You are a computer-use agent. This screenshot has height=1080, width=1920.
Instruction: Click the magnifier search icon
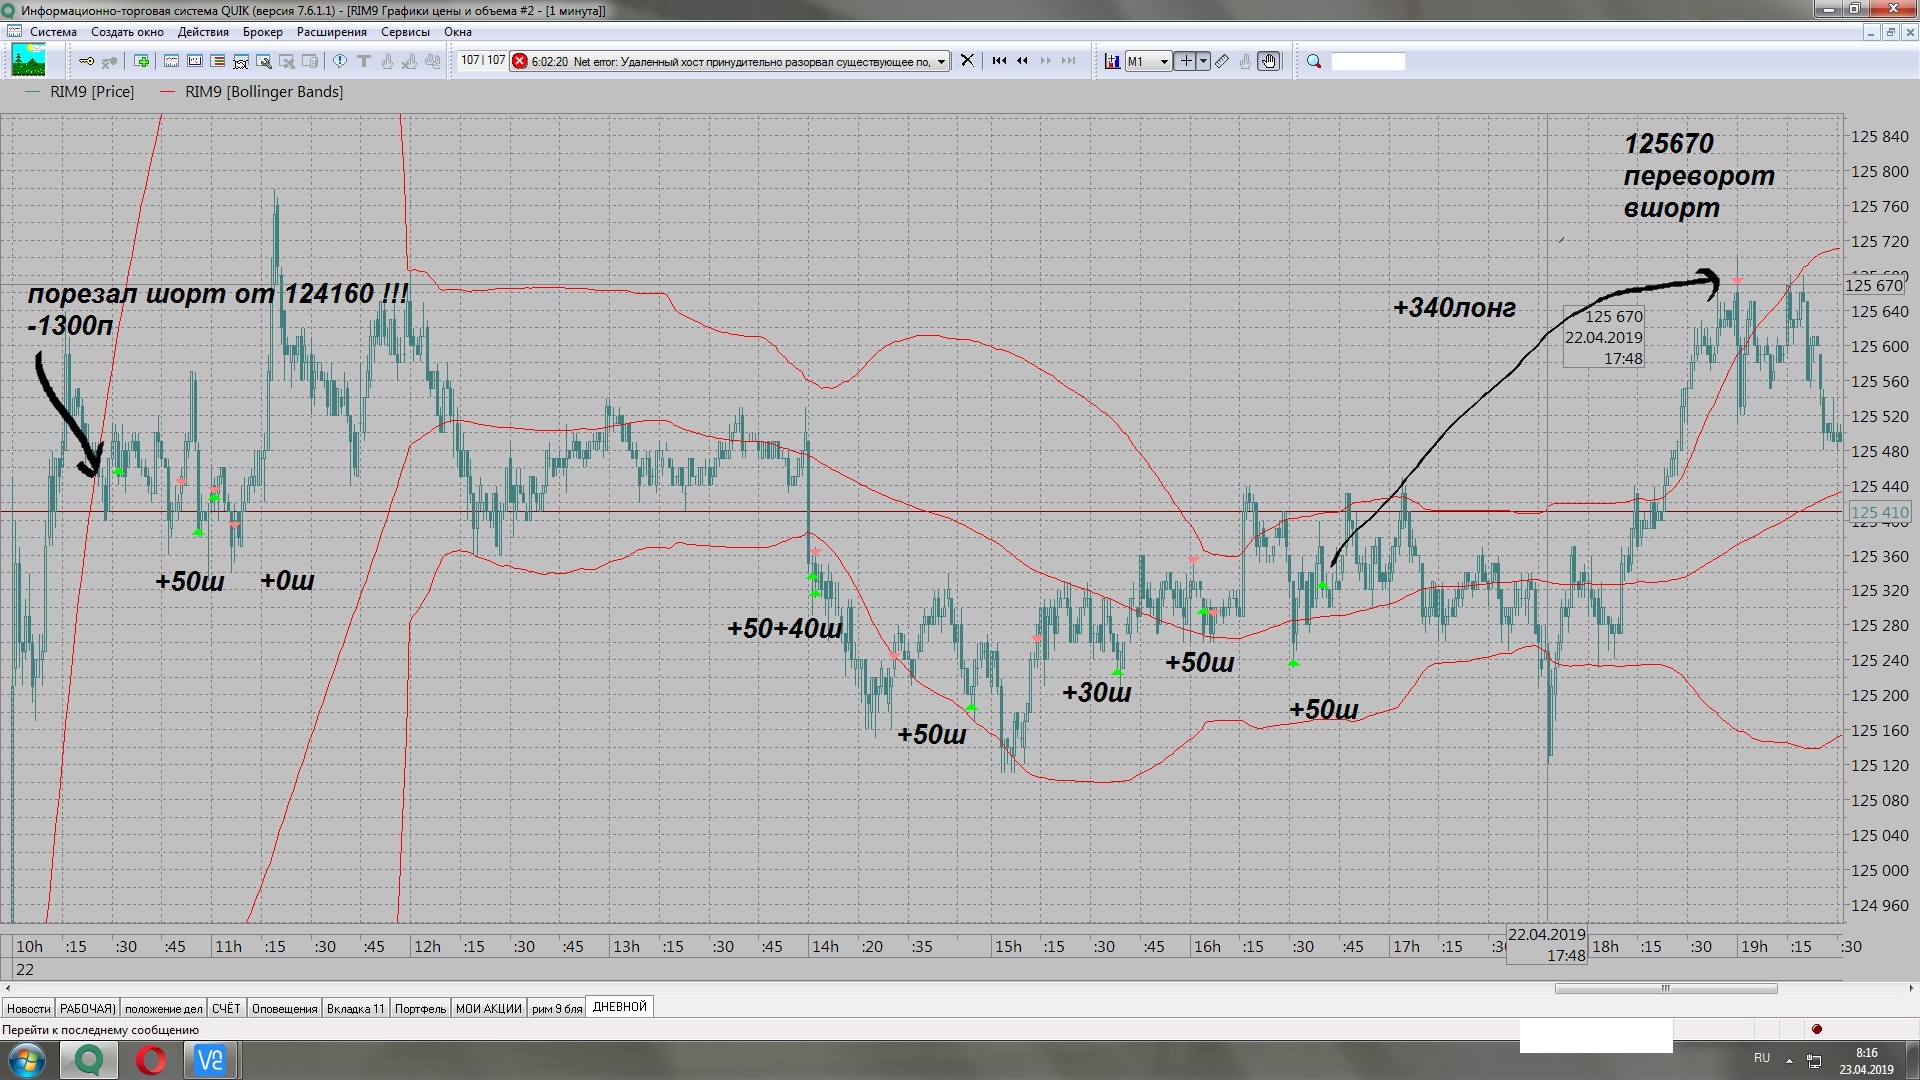pos(1314,61)
